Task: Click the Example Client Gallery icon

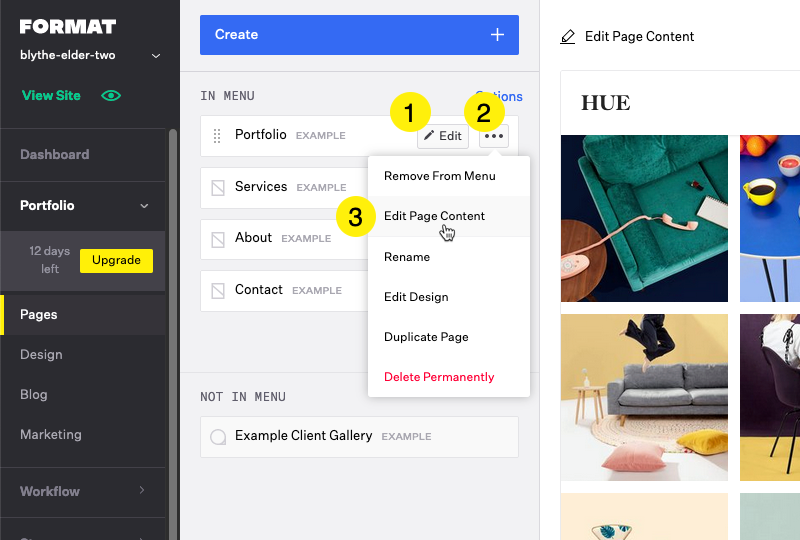Action: pos(217,437)
